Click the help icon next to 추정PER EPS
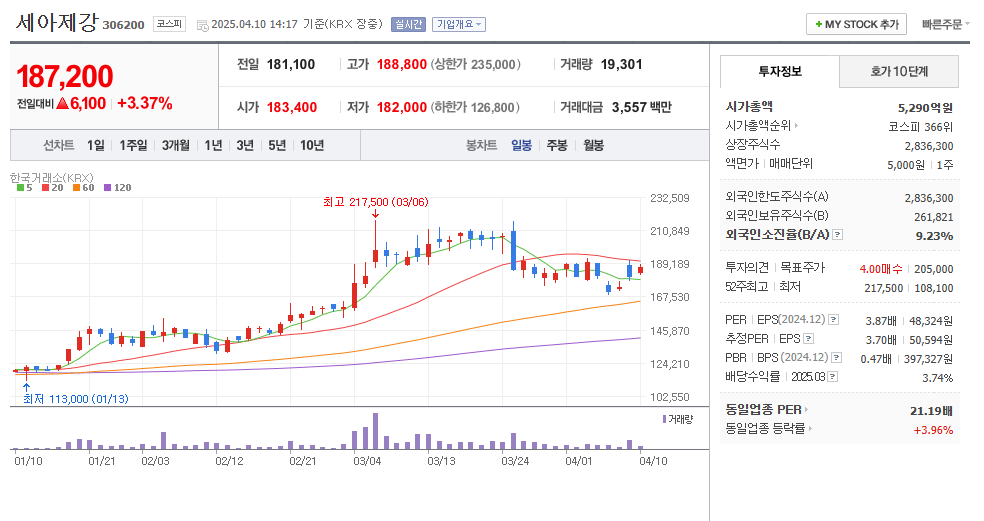The image size is (984, 521). (x=808, y=339)
